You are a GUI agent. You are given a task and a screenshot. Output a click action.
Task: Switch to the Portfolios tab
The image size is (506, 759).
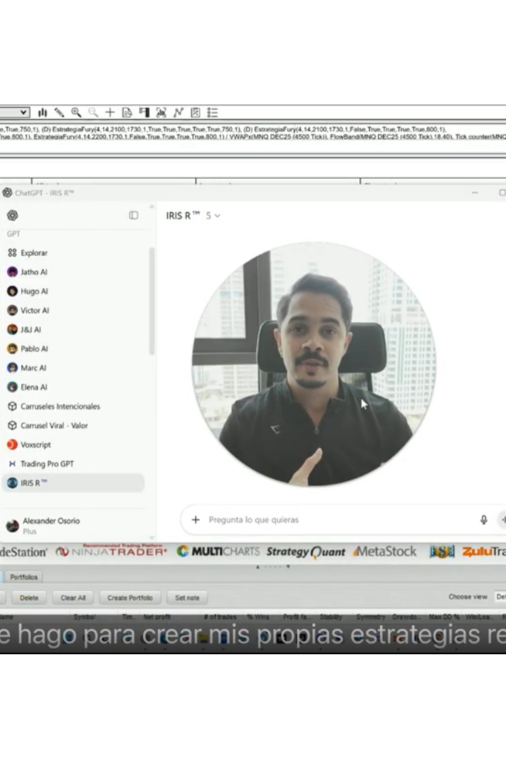23,577
